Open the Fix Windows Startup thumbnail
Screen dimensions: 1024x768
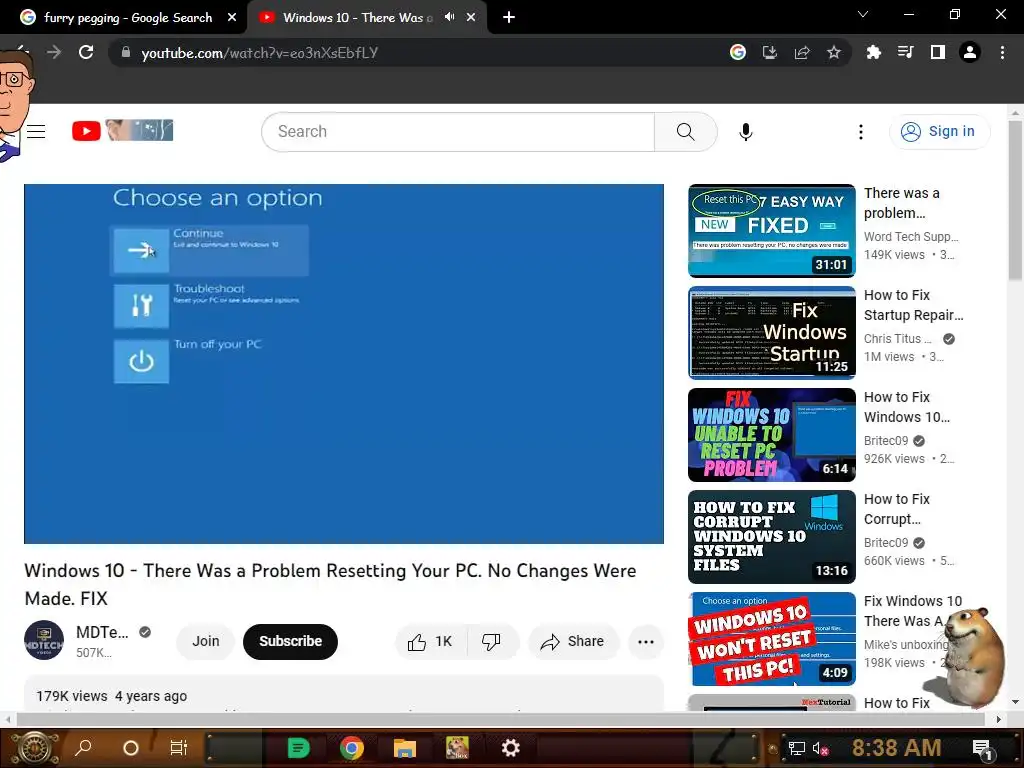(x=772, y=332)
